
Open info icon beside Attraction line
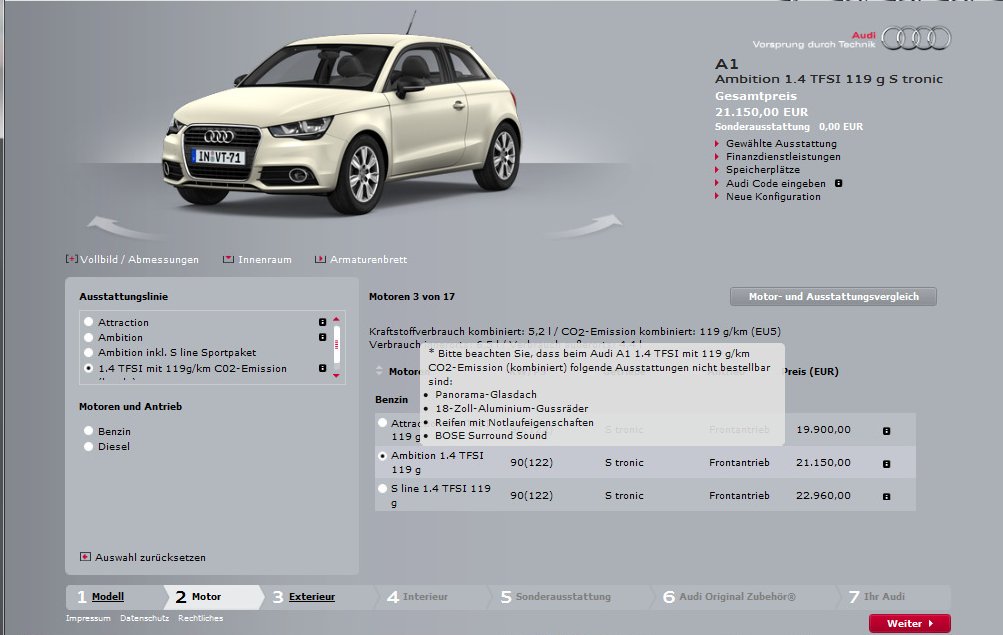[322, 322]
